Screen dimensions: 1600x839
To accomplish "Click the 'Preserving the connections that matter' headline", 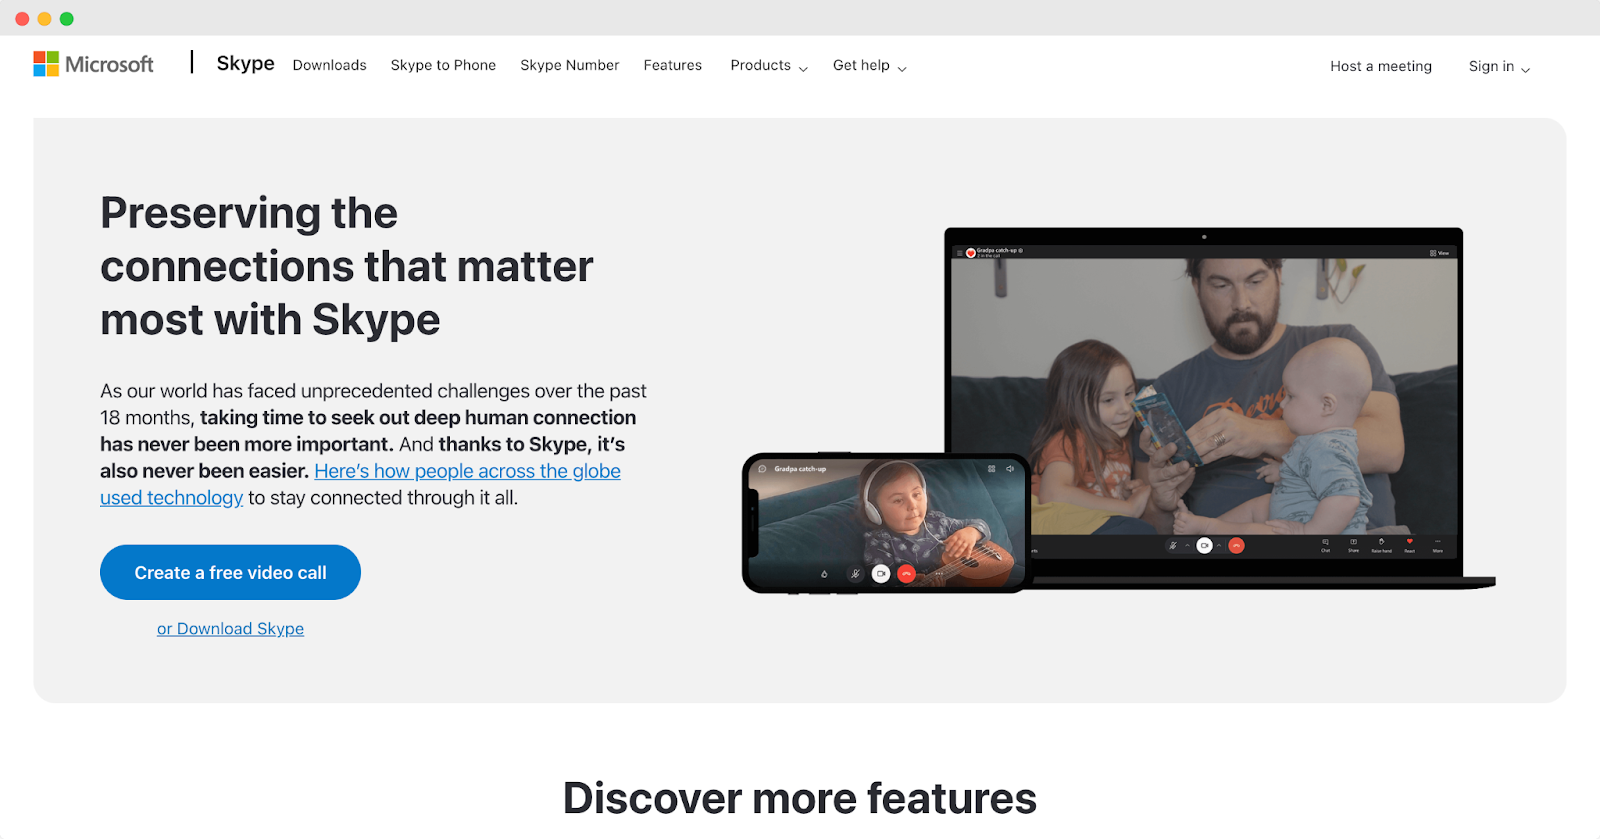I will 347,266.
